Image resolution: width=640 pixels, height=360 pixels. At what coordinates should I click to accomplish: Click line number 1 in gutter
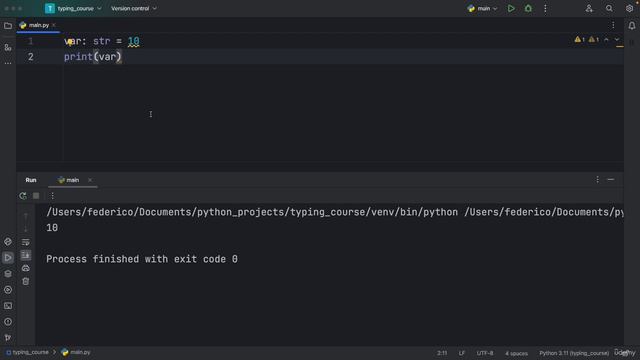click(30, 41)
